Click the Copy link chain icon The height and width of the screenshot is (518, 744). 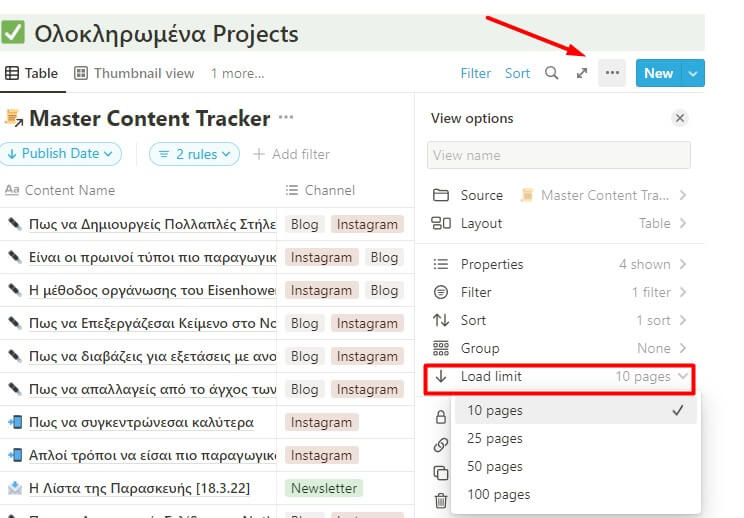tap(441, 445)
